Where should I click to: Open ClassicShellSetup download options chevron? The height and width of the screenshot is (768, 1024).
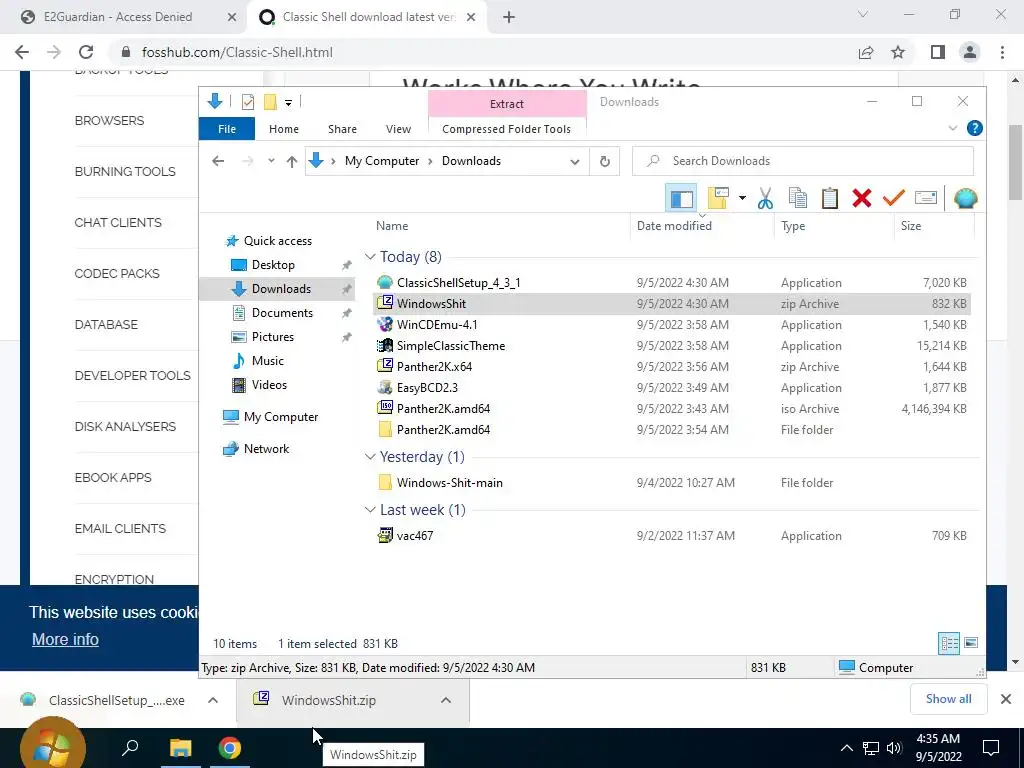pos(213,700)
